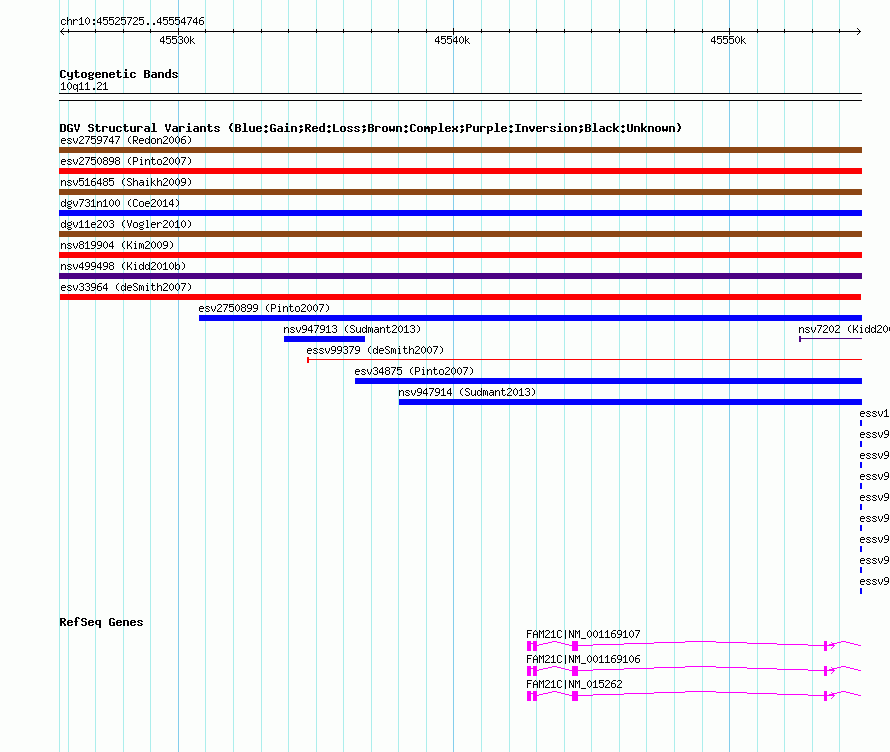The height and width of the screenshot is (752, 890).
Task: Click the nsv819904 (Kim2009) red loss bar
Action: tap(460, 255)
